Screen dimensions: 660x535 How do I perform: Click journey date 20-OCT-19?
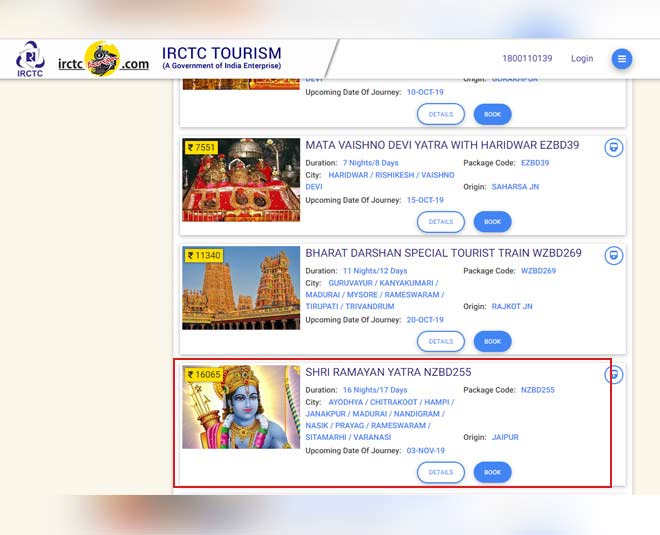(x=425, y=319)
